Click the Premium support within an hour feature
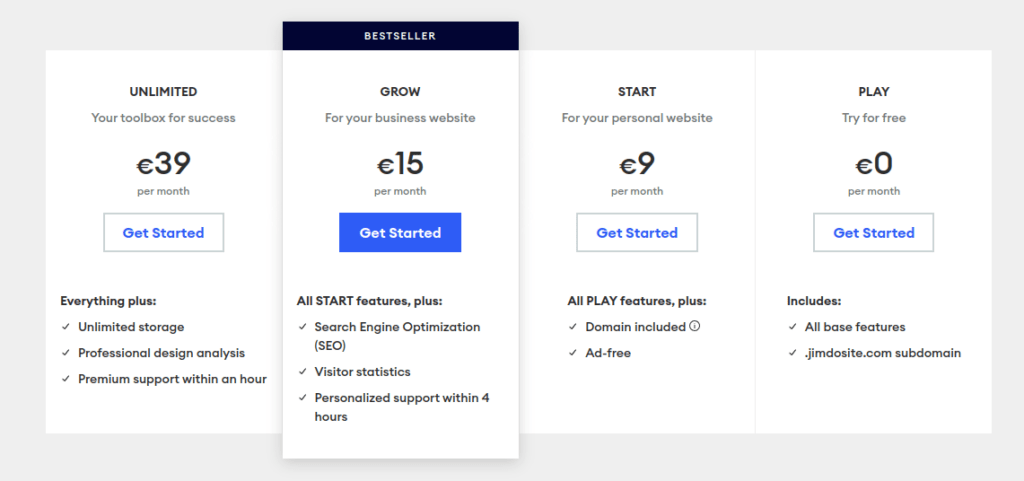 point(172,379)
